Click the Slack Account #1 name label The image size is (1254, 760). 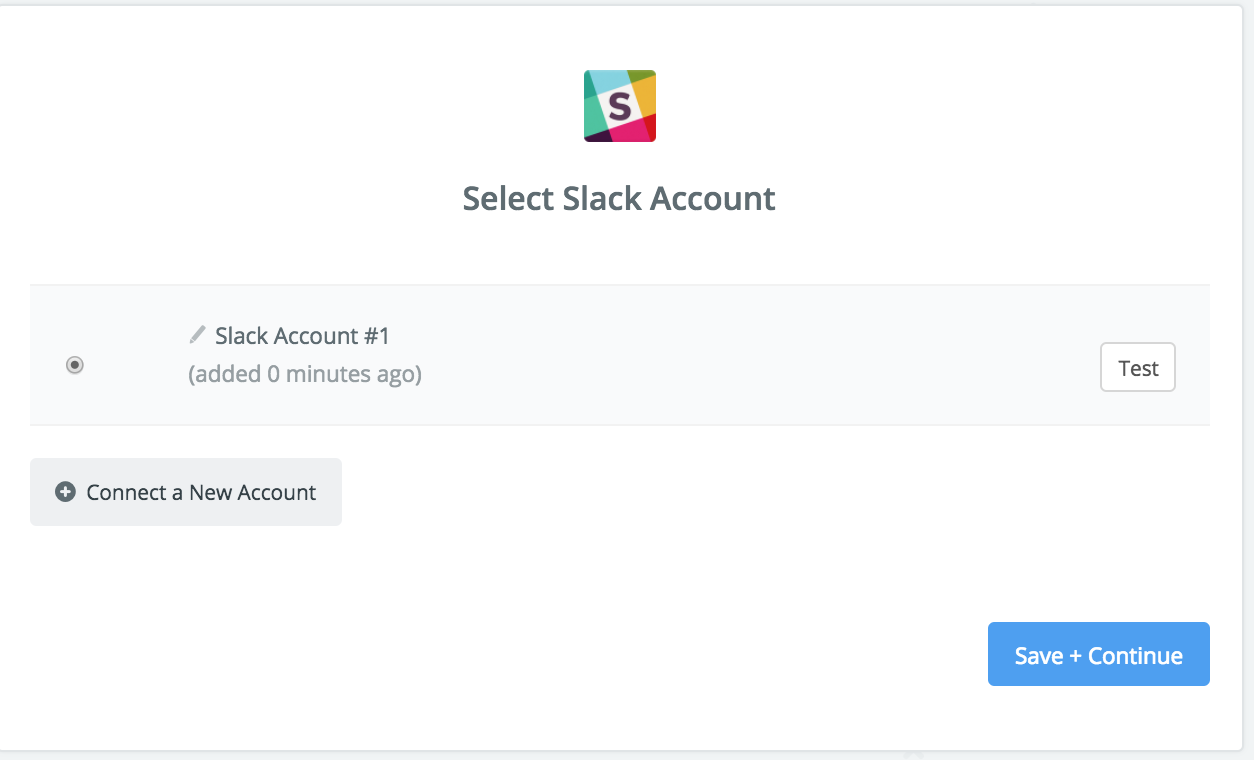coord(302,336)
